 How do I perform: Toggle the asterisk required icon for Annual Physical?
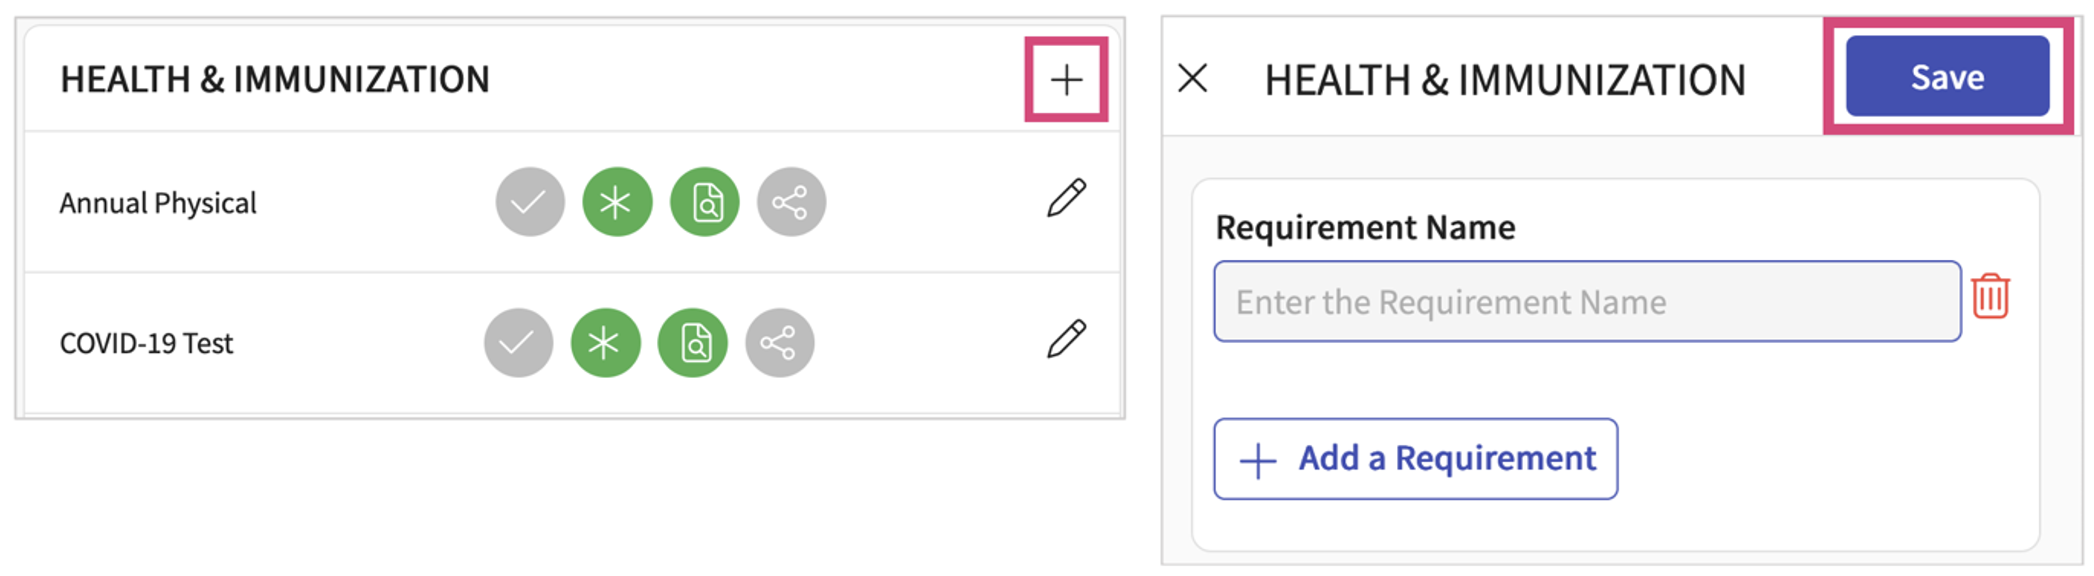point(617,202)
